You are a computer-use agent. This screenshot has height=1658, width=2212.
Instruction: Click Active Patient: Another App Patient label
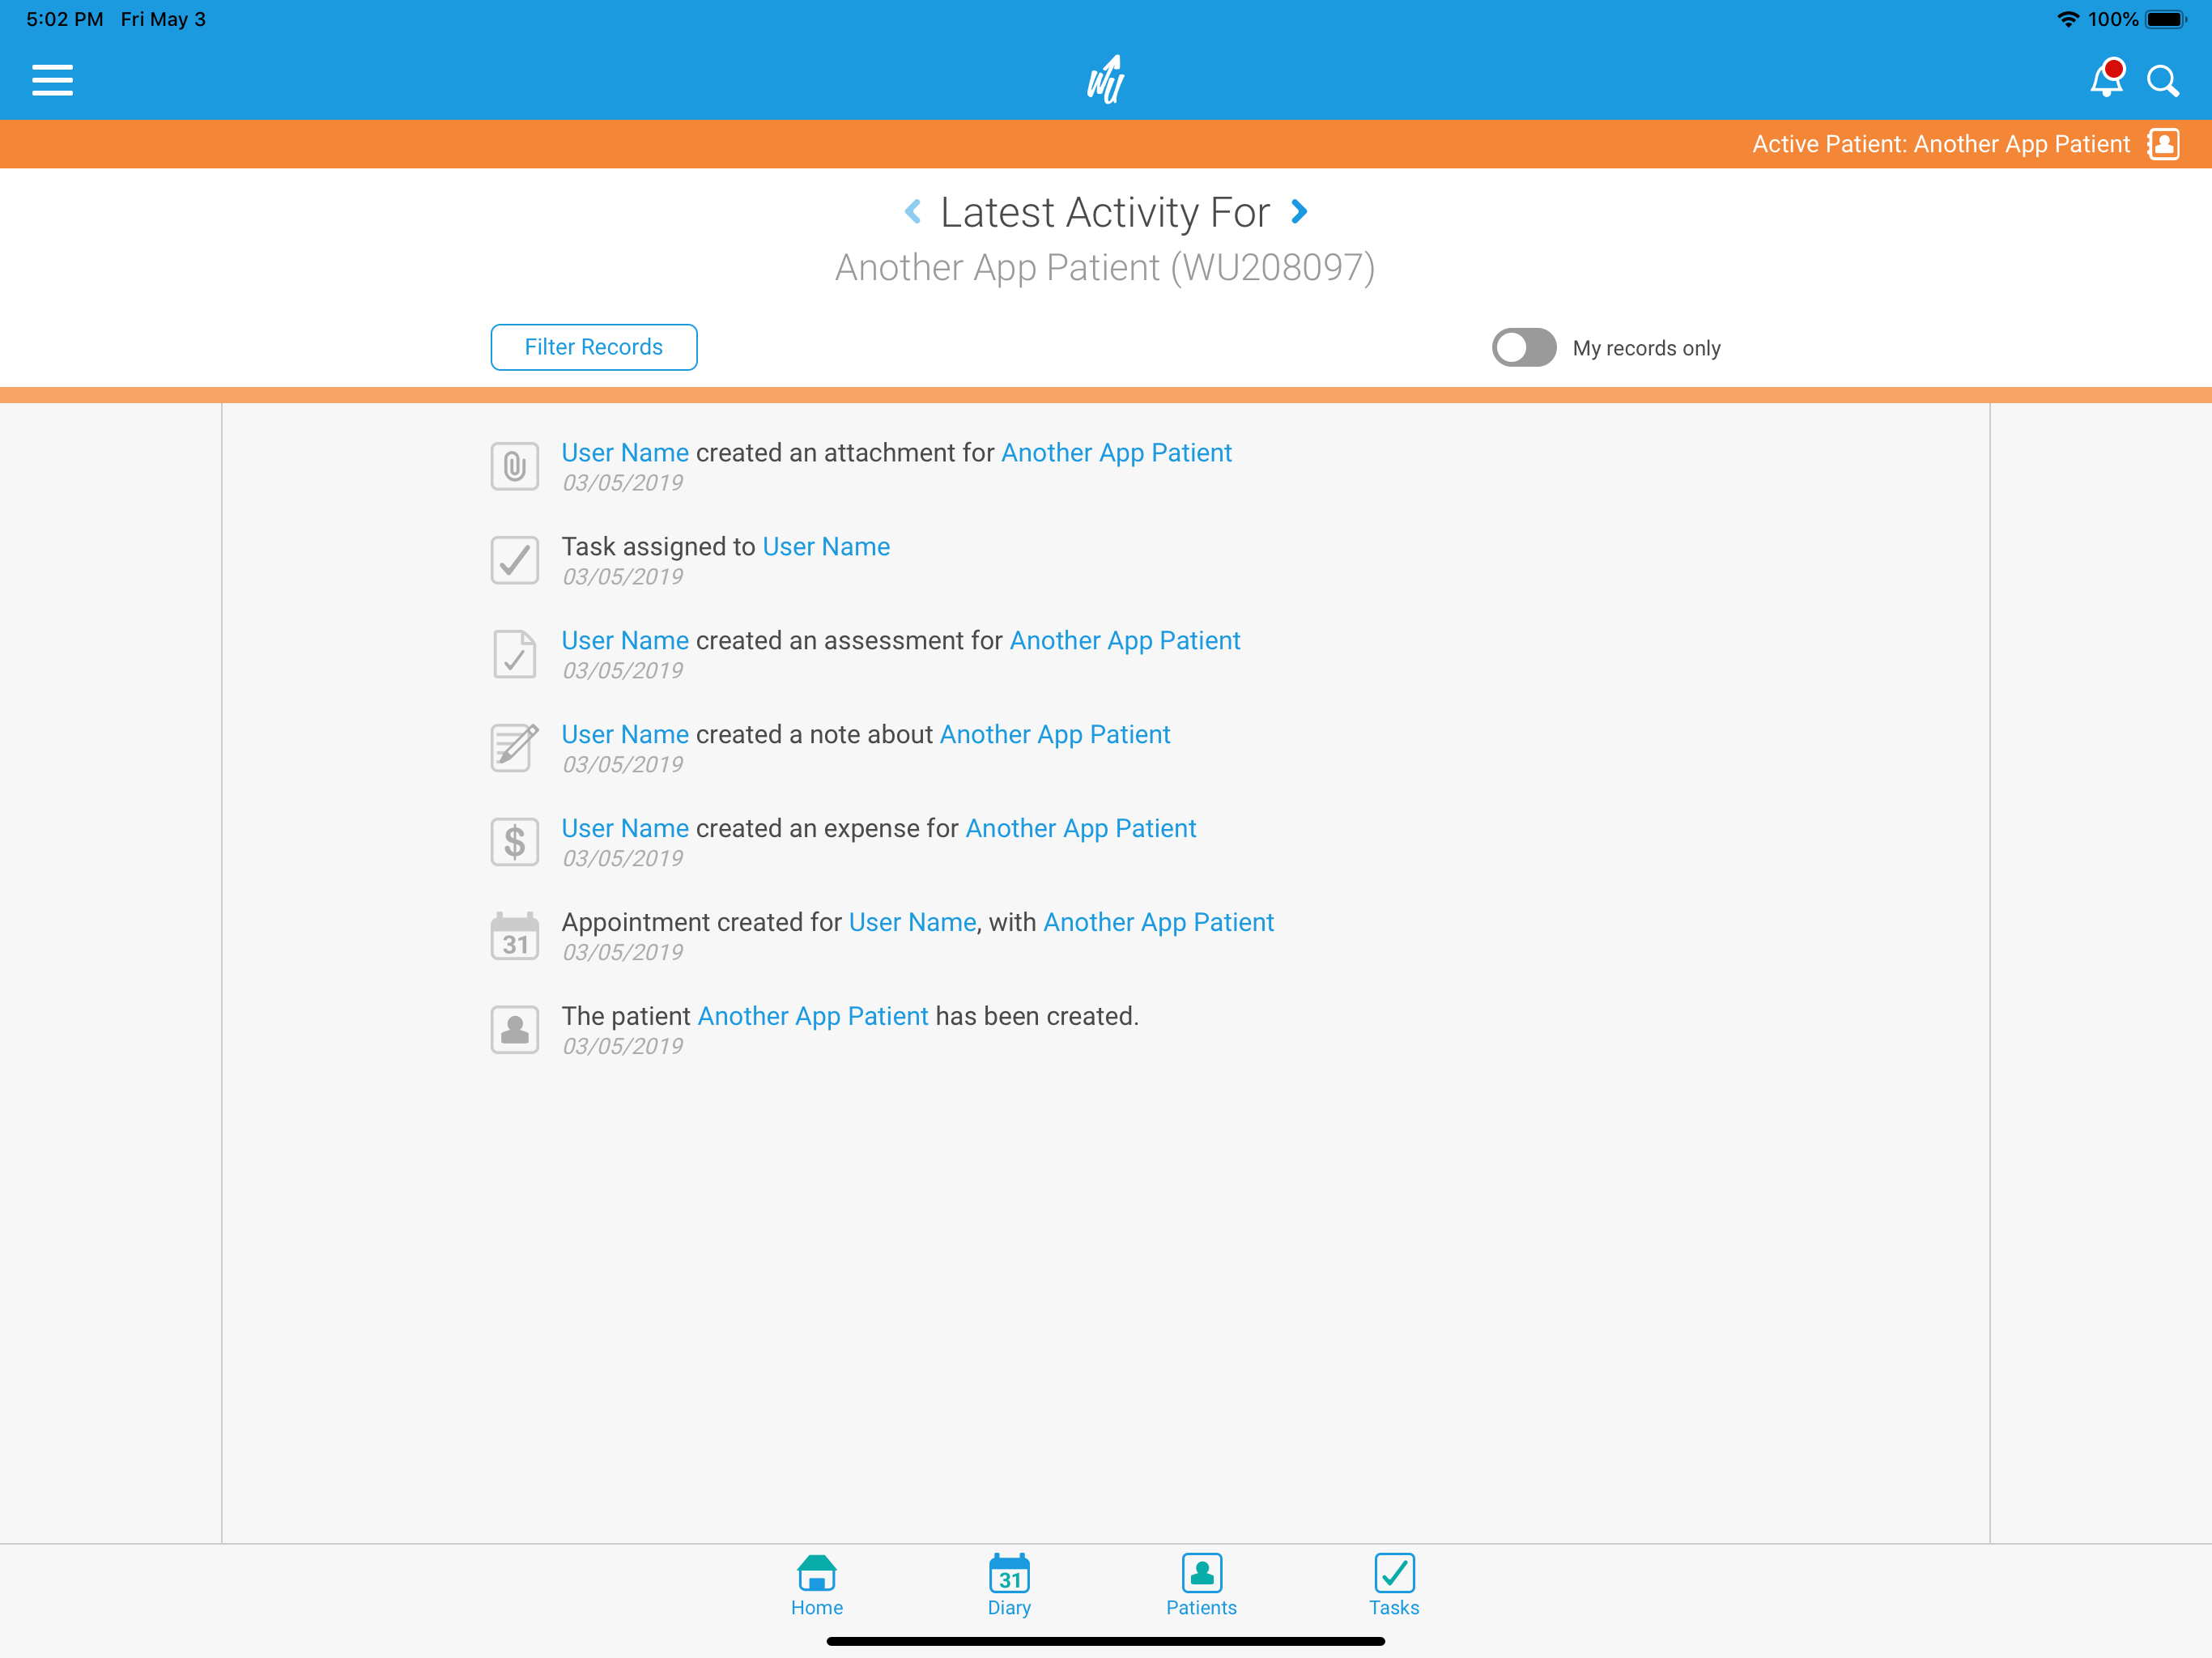1941,144
